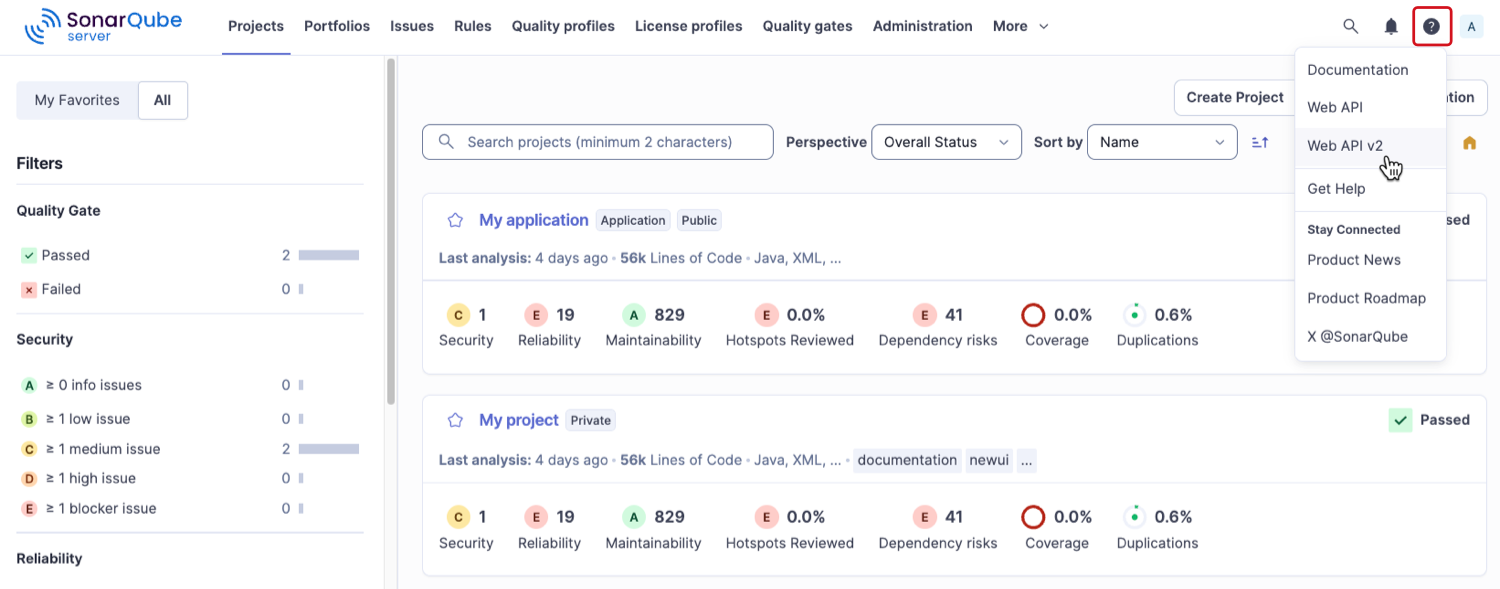This screenshot has width=1500, height=589.
Task: Choose Web API v2 in help menu
Action: (x=1370, y=145)
